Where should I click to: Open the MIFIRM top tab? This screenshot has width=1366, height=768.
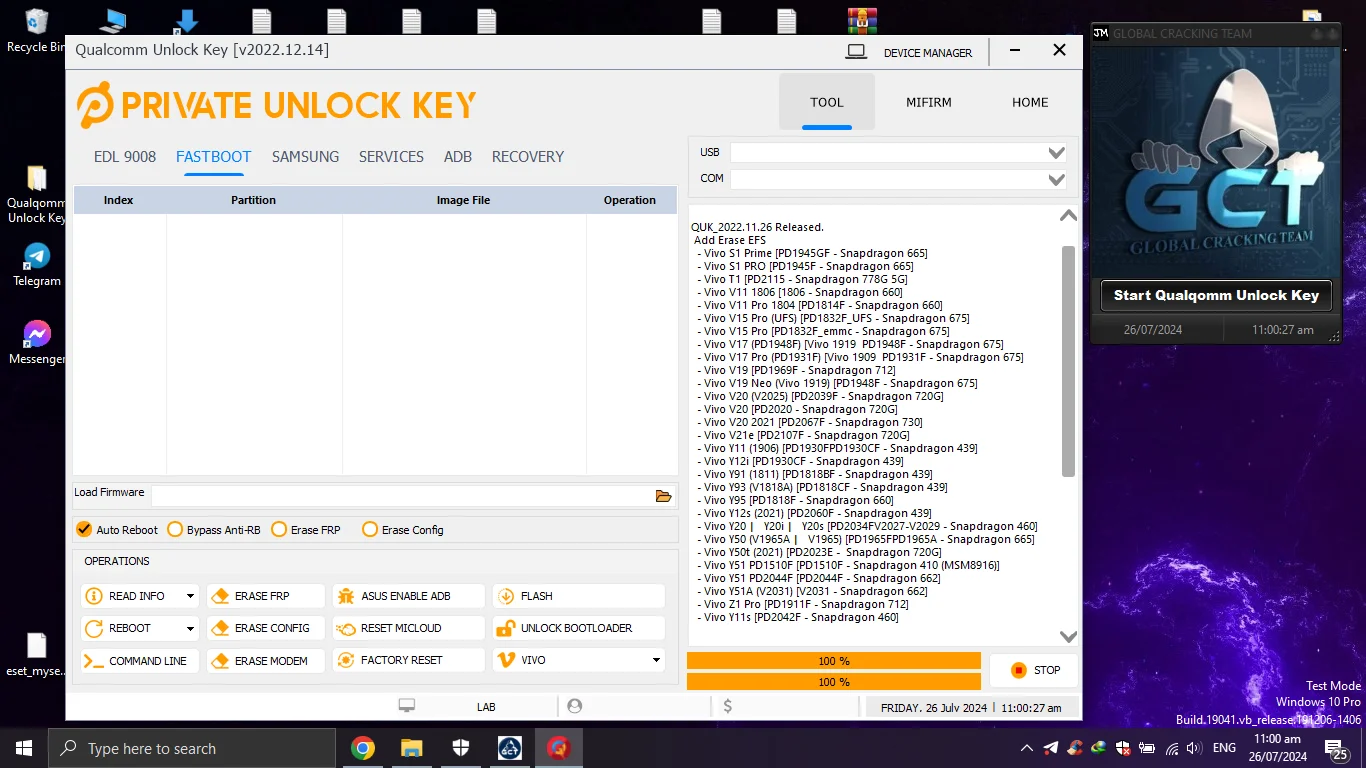[929, 102]
